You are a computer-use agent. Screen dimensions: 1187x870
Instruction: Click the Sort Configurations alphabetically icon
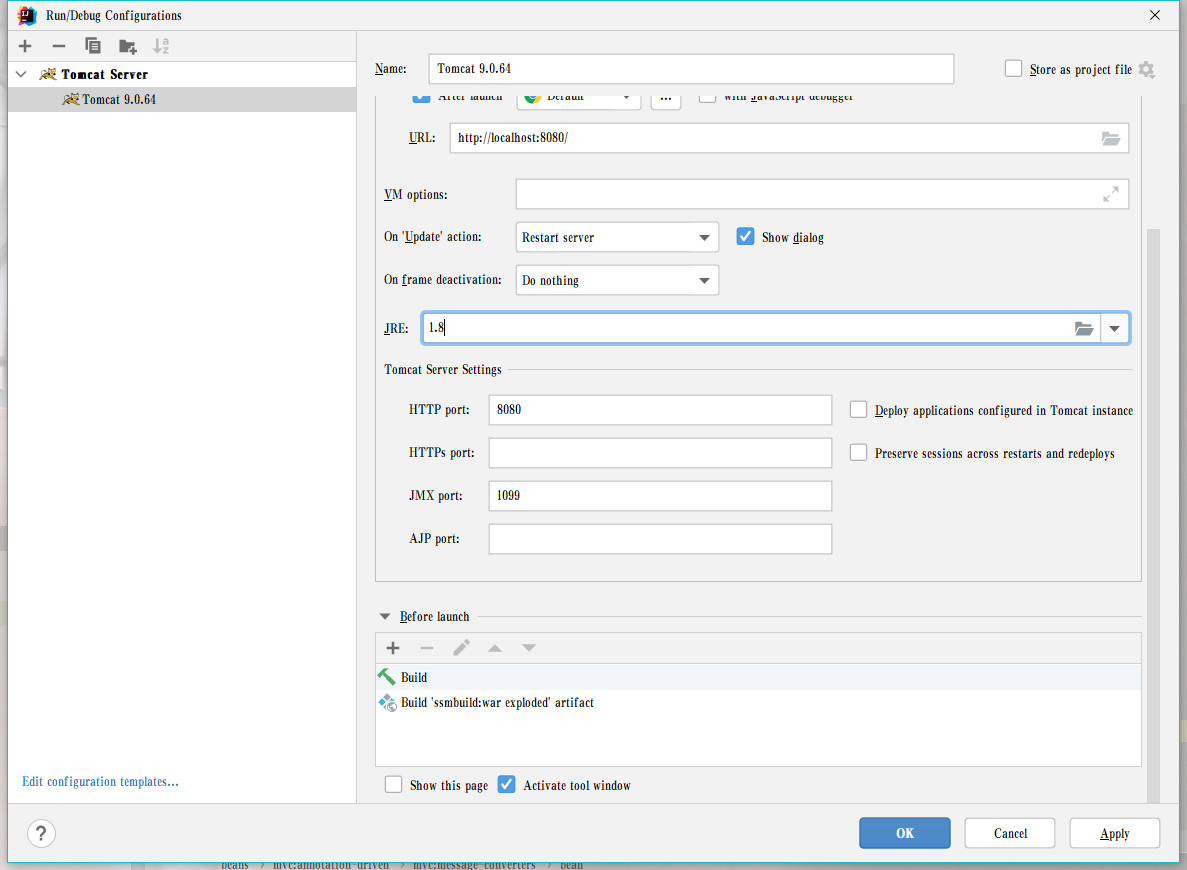(161, 46)
